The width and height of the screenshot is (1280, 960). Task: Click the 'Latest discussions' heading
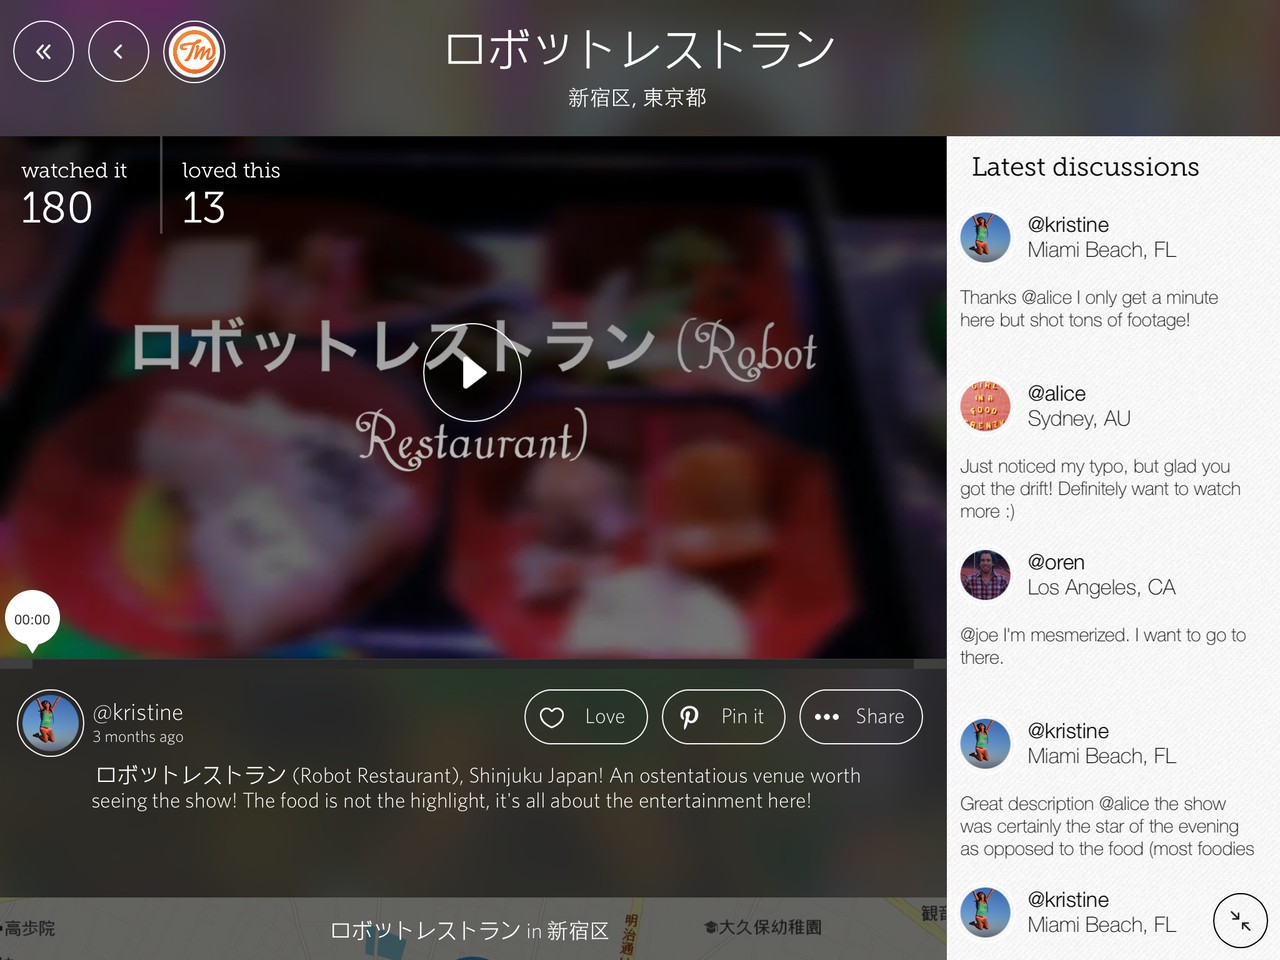pos(1085,167)
